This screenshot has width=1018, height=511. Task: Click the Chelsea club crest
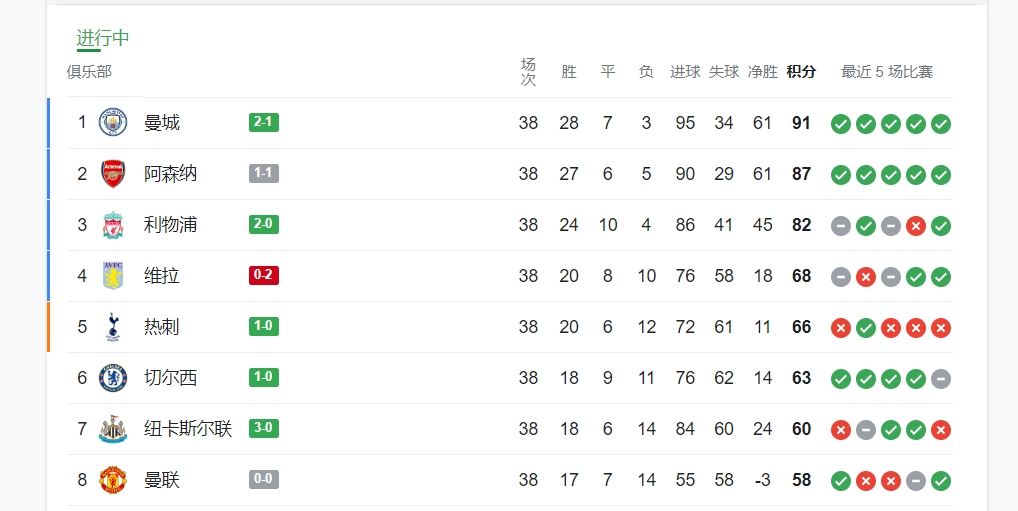[113, 378]
